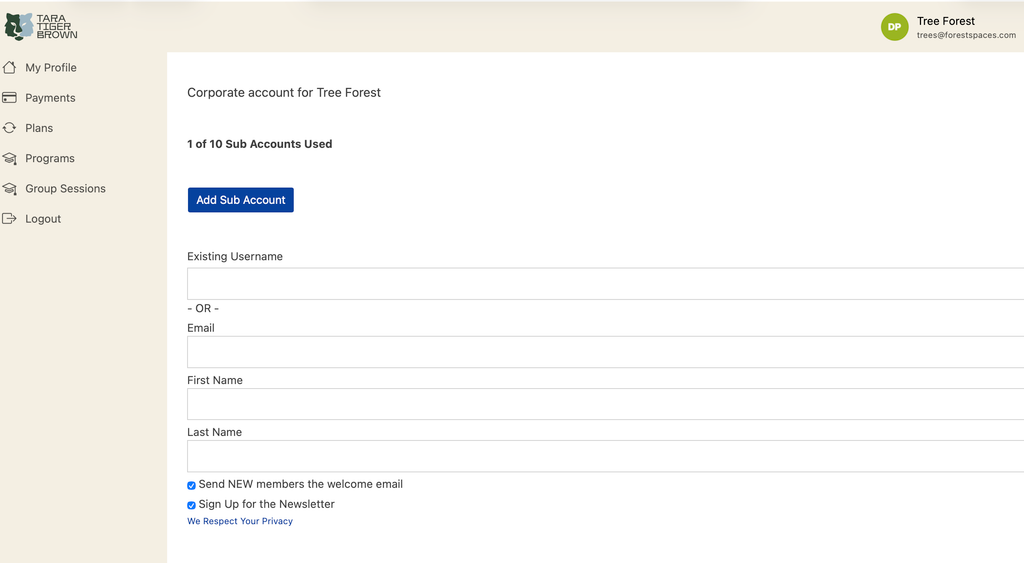Click the graduation cap icon beside Group Sessions

click(x=9, y=189)
